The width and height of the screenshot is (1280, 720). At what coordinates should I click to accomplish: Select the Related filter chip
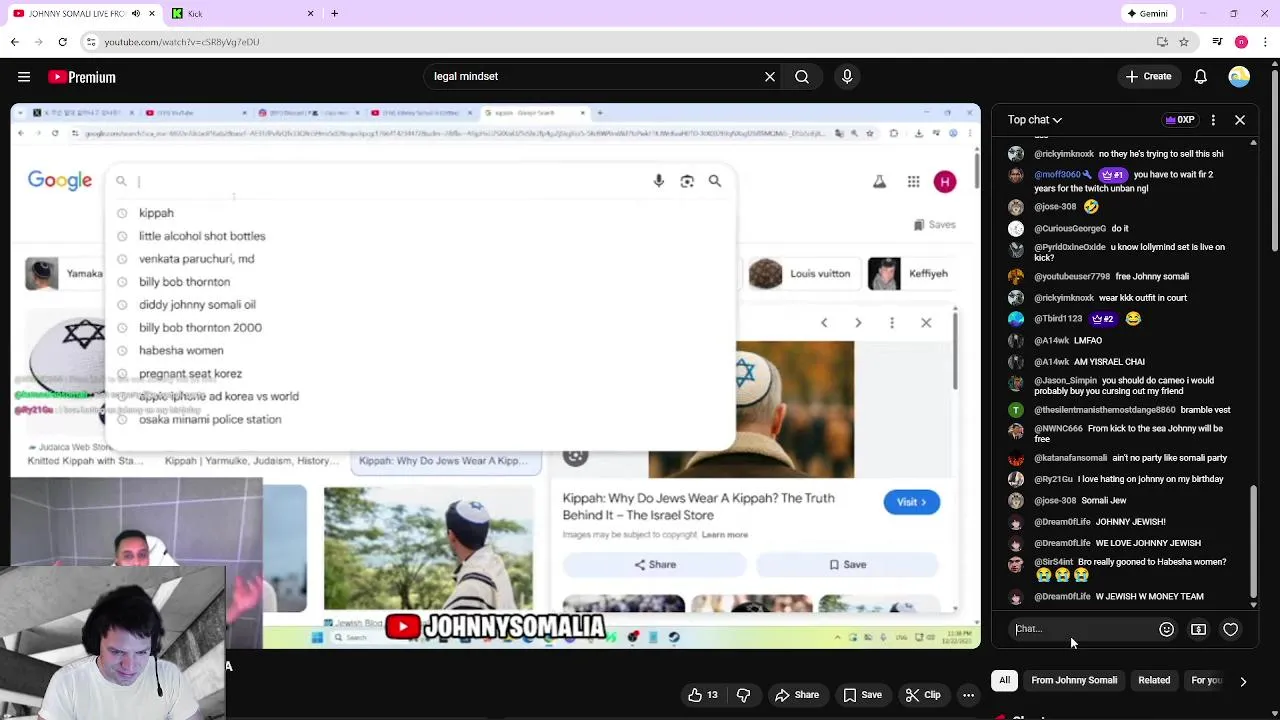click(1154, 681)
